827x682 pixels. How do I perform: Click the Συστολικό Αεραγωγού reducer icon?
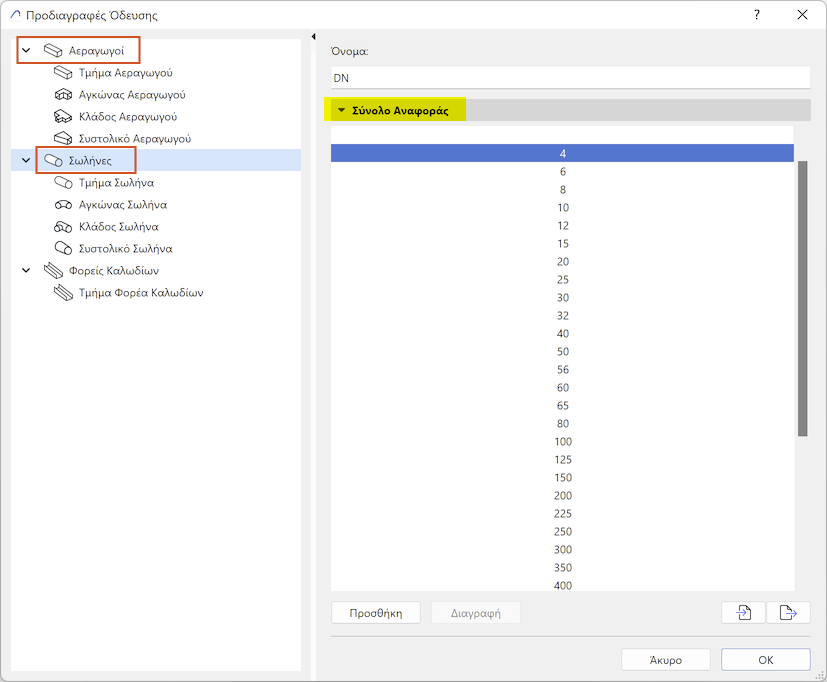63,138
